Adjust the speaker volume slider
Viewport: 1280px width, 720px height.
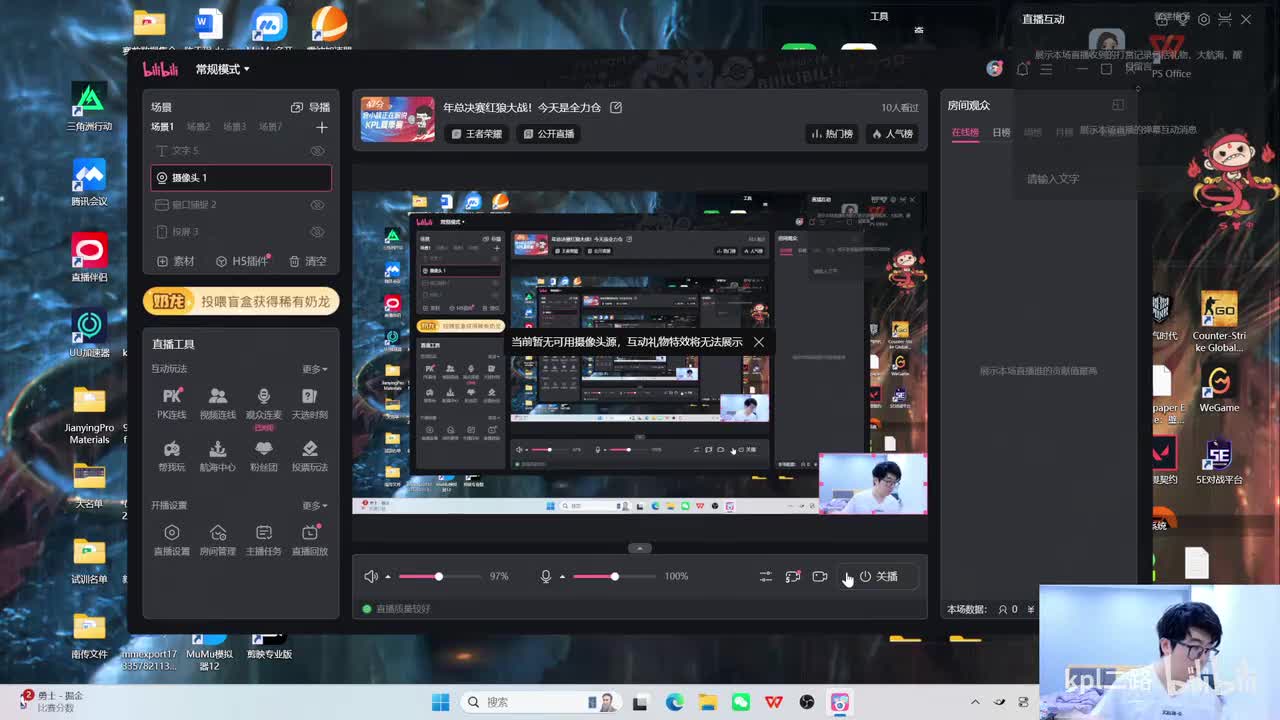tap(438, 576)
